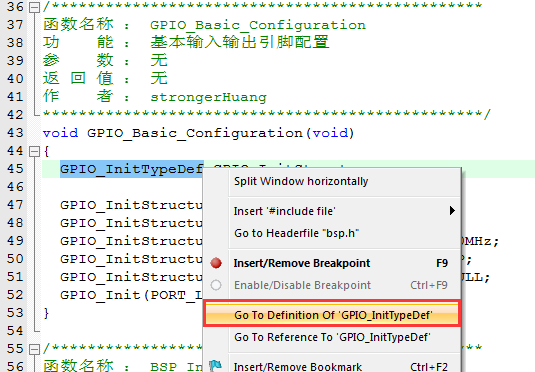This screenshot has height=372, width=535.
Task: Click GPIO_InitStructu text on line 49
Action: point(131,241)
